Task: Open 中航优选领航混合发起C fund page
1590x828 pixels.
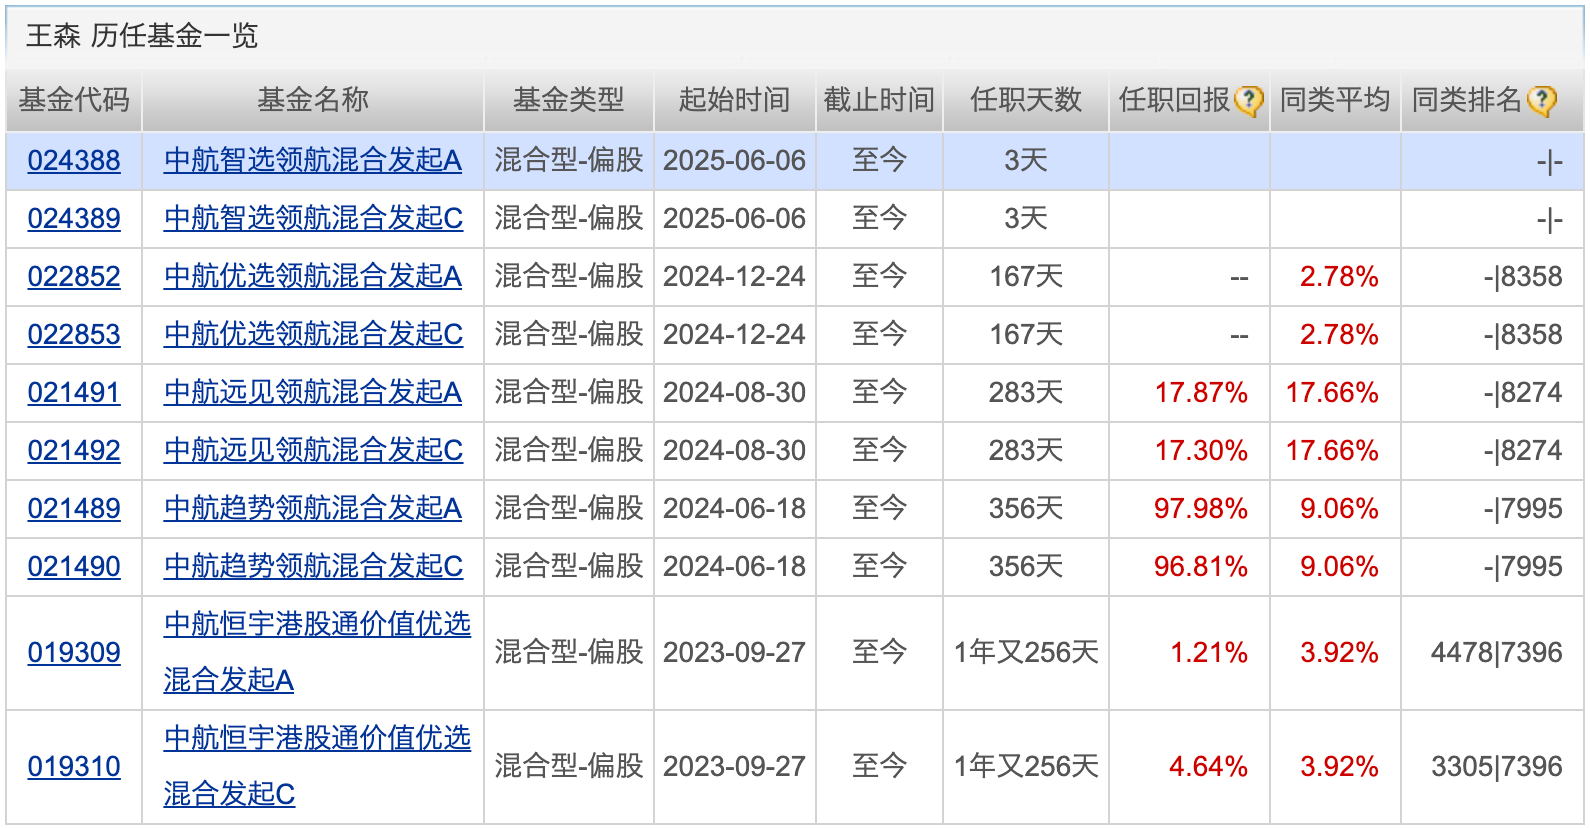Action: [313, 334]
